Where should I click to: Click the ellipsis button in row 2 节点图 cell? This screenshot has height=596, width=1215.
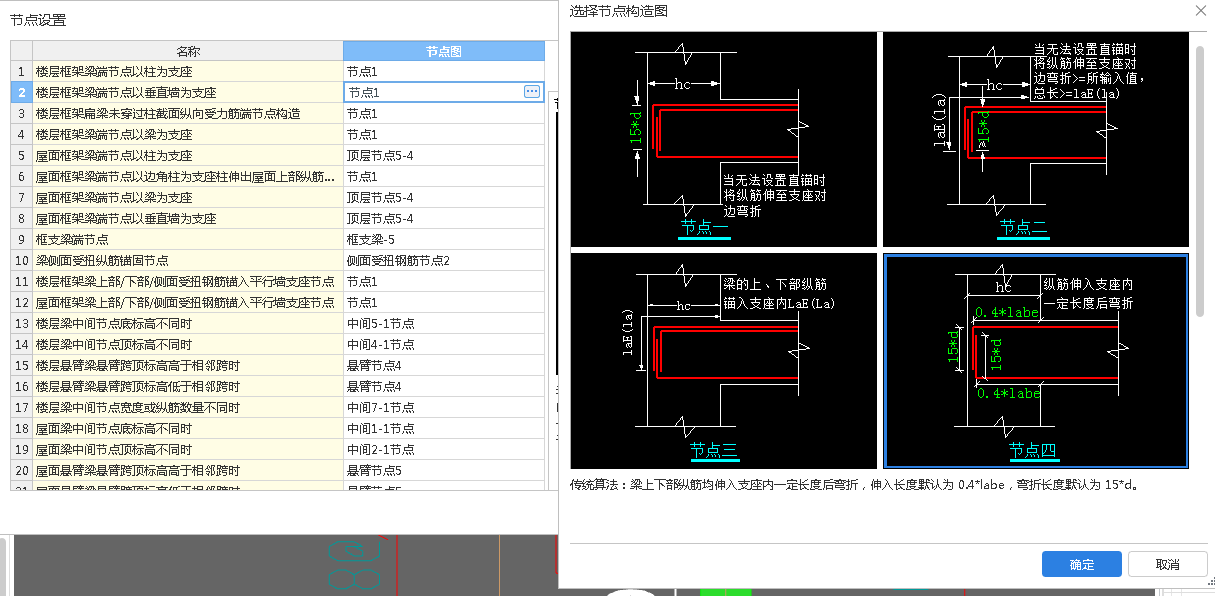pyautogui.click(x=532, y=92)
